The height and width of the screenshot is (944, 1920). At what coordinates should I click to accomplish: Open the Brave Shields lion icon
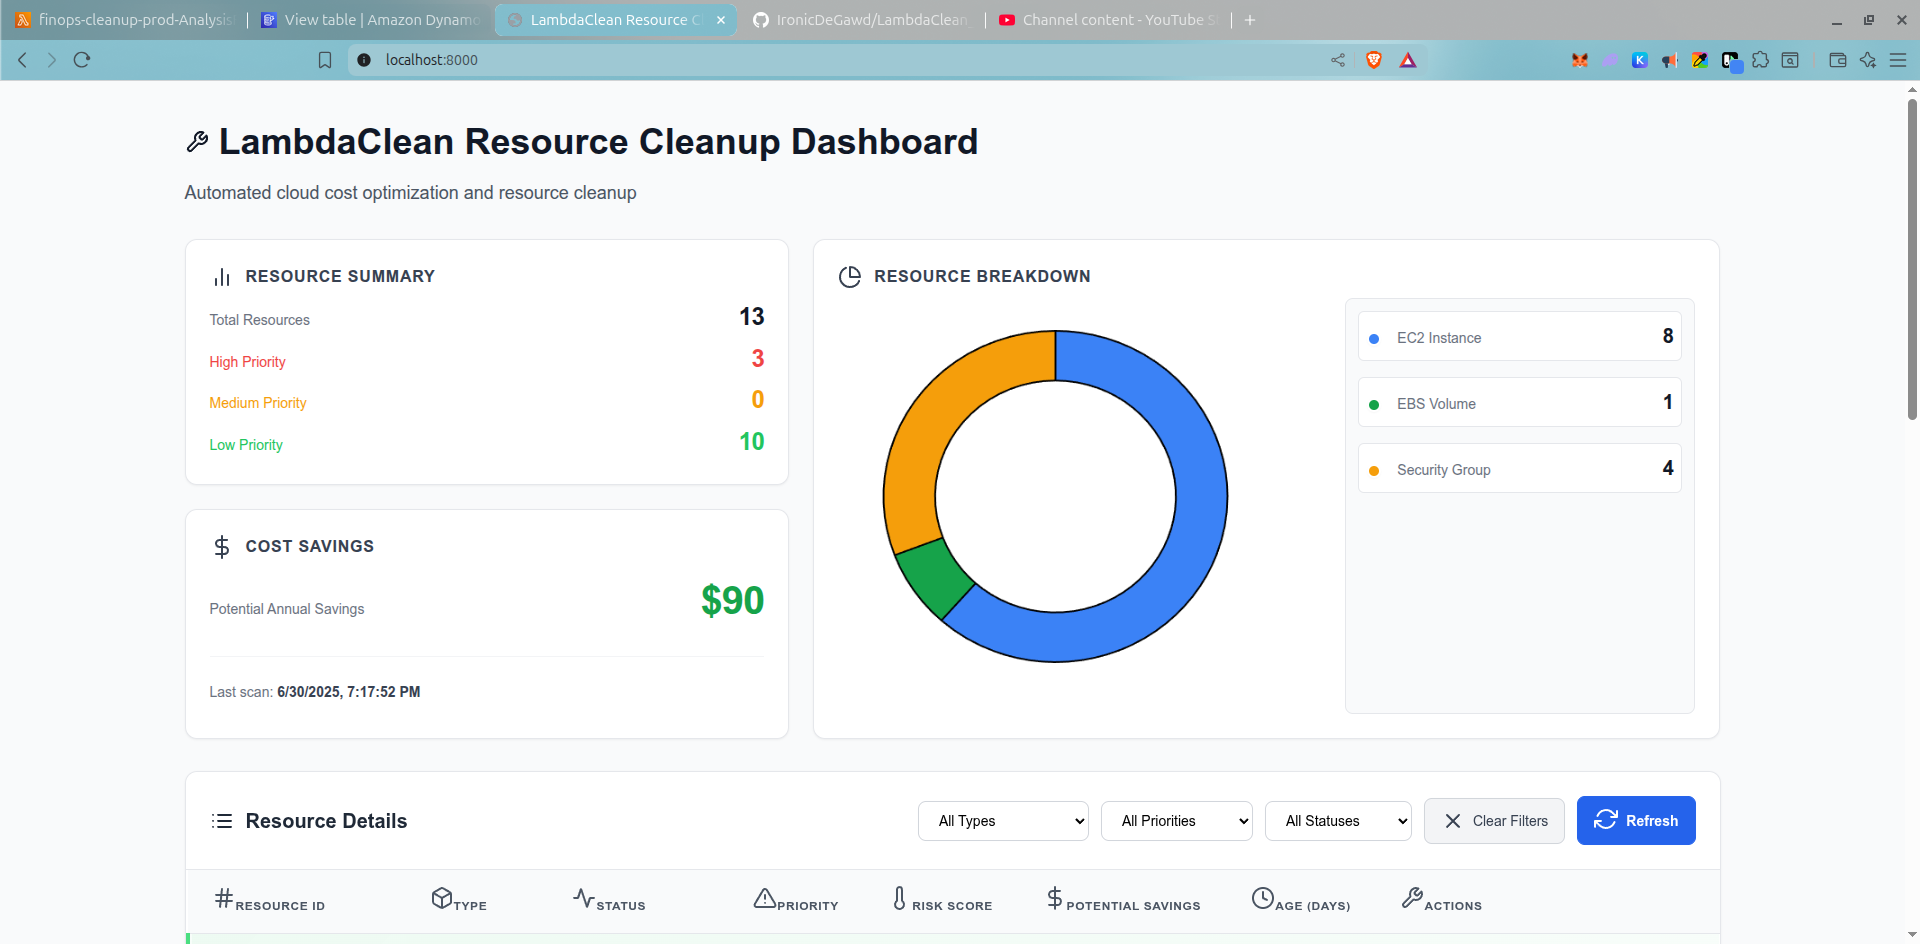pyautogui.click(x=1374, y=60)
